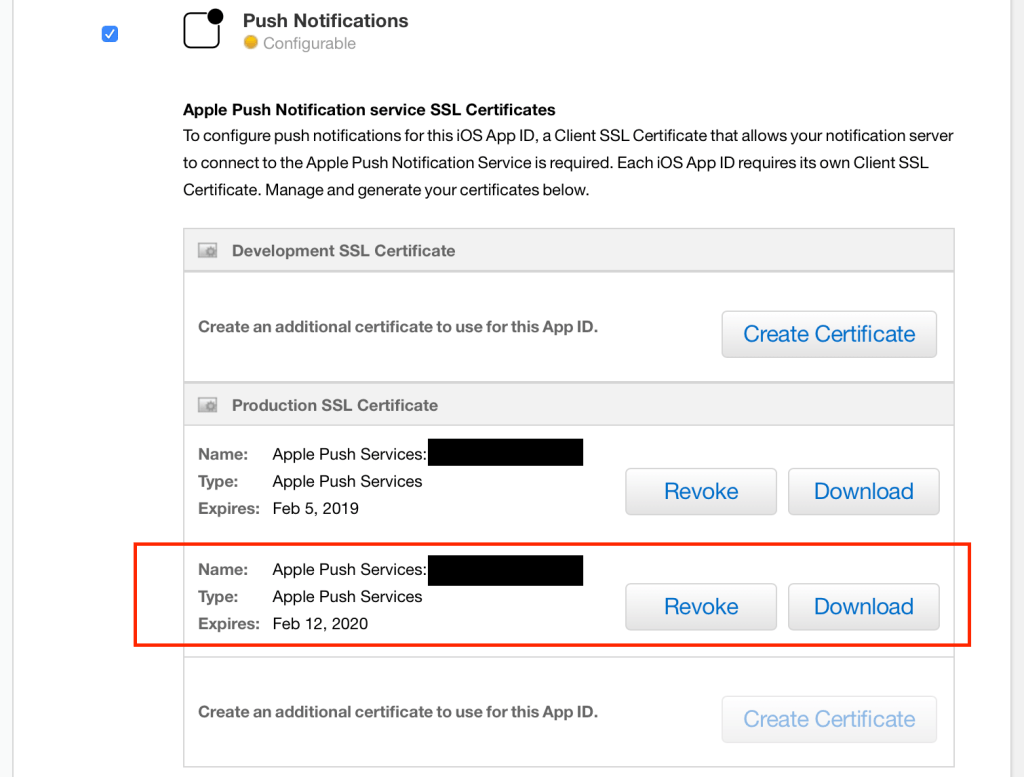Click the yellow Configurable status dot

coord(251,43)
